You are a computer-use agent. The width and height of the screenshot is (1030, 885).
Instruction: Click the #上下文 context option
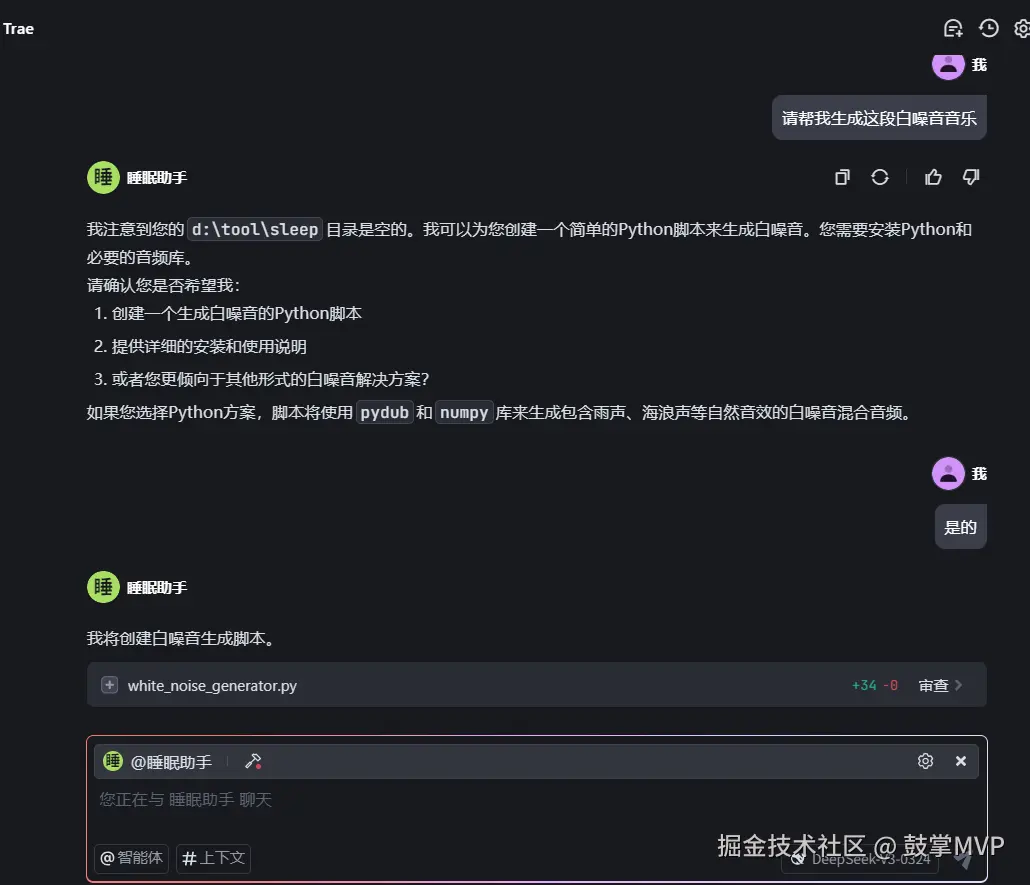[213, 858]
